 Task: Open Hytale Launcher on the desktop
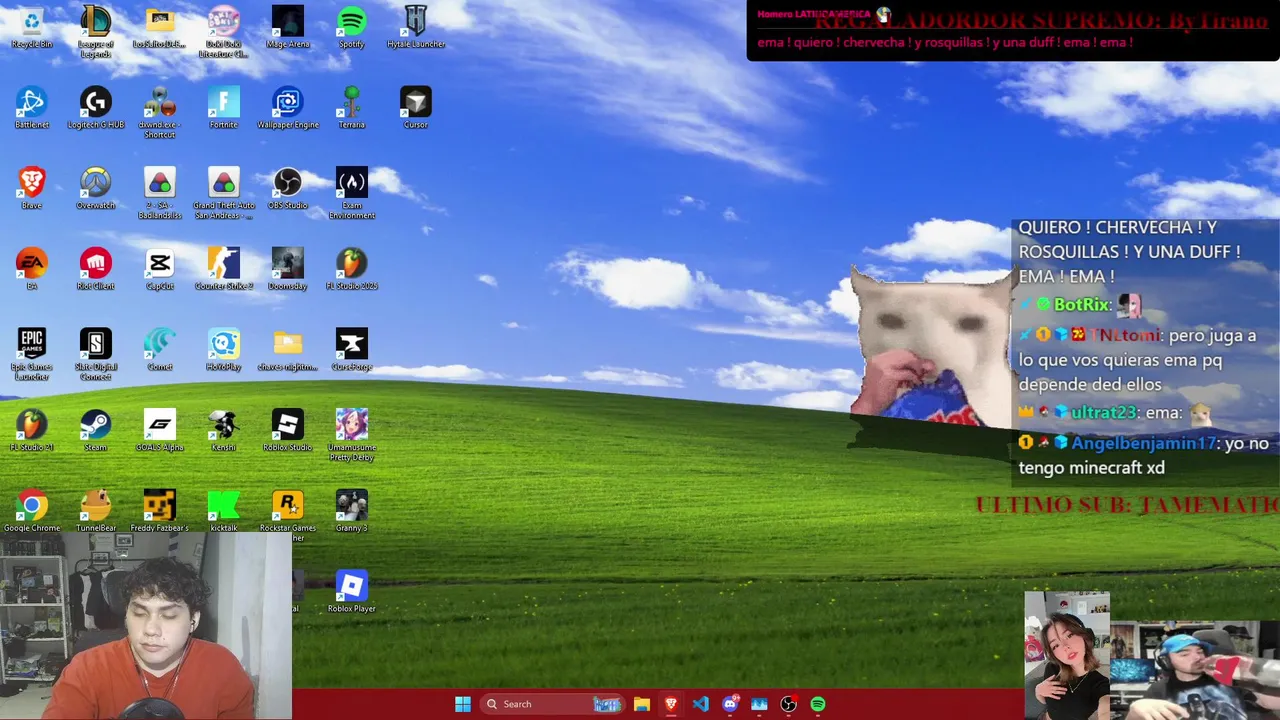[416, 28]
